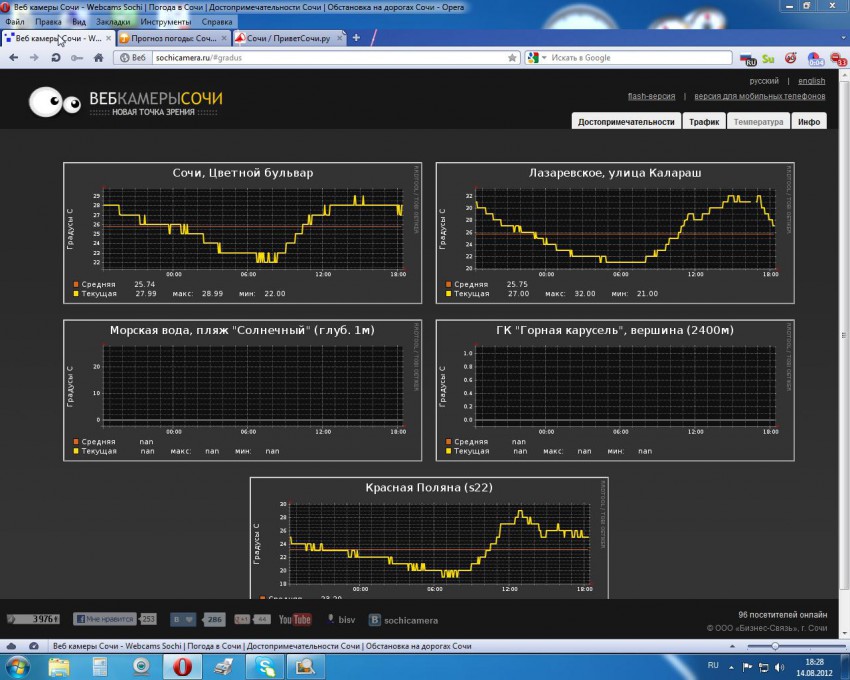Switch to the english language link
The width and height of the screenshot is (850, 680).
coord(811,81)
